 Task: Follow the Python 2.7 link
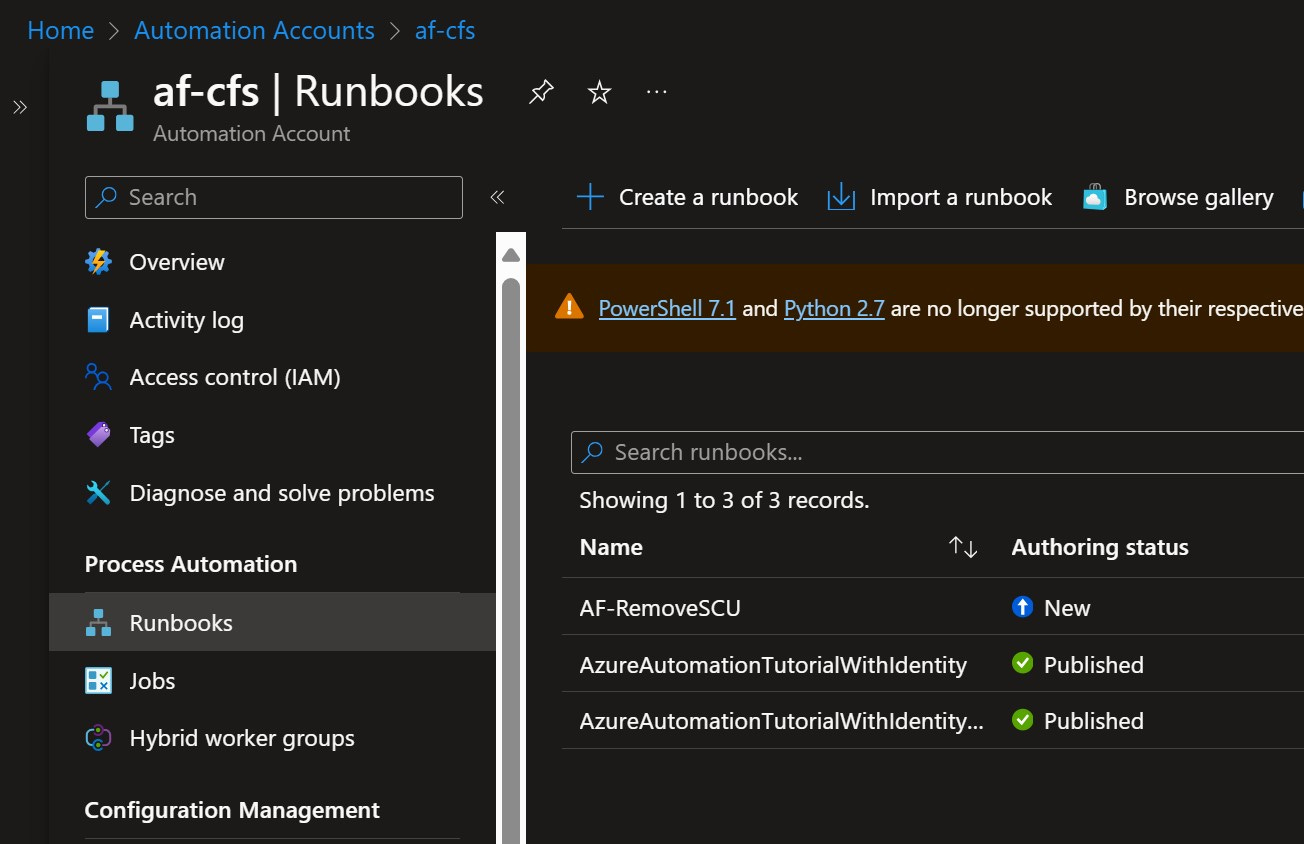834,308
